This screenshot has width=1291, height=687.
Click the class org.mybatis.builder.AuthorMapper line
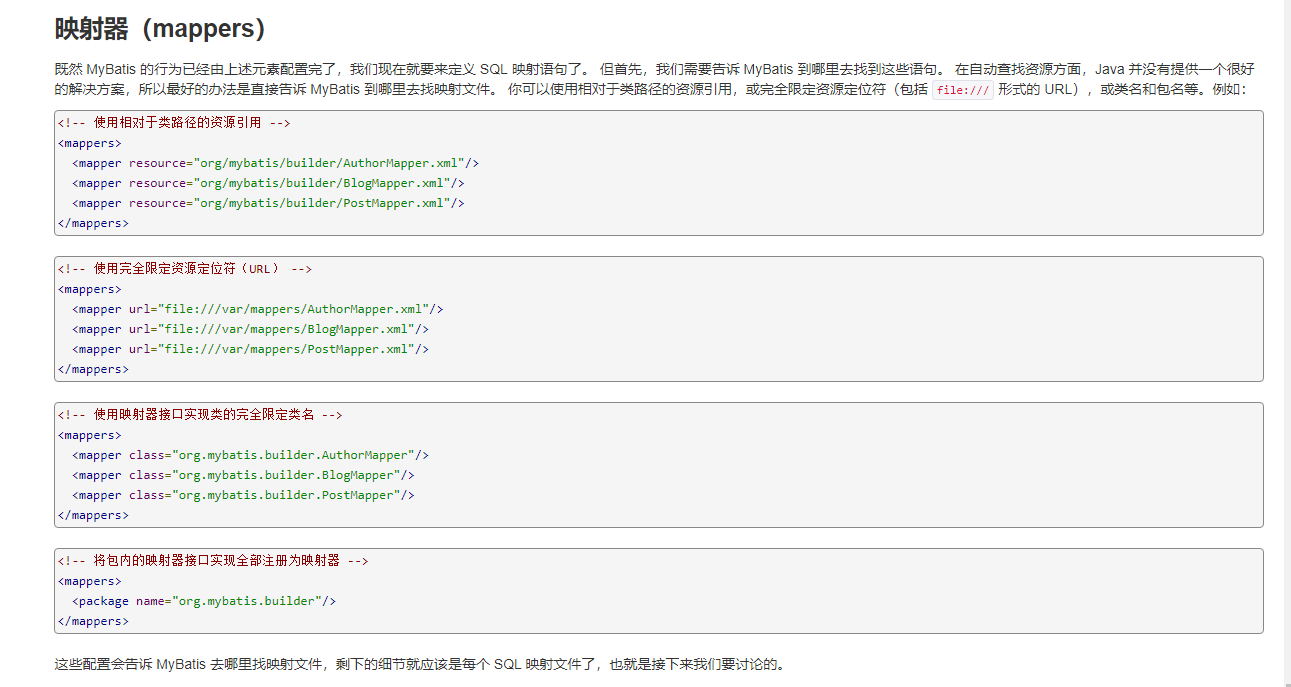coord(250,455)
